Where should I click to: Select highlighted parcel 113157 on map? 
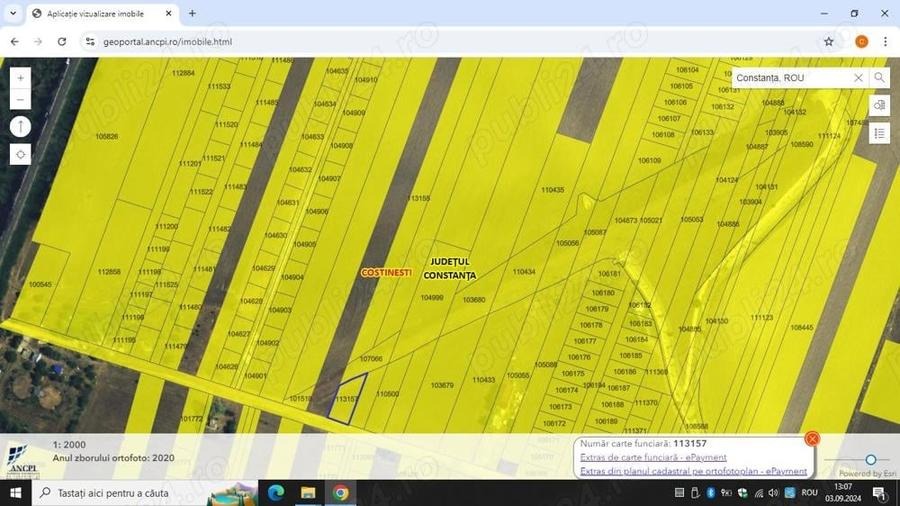coord(347,400)
